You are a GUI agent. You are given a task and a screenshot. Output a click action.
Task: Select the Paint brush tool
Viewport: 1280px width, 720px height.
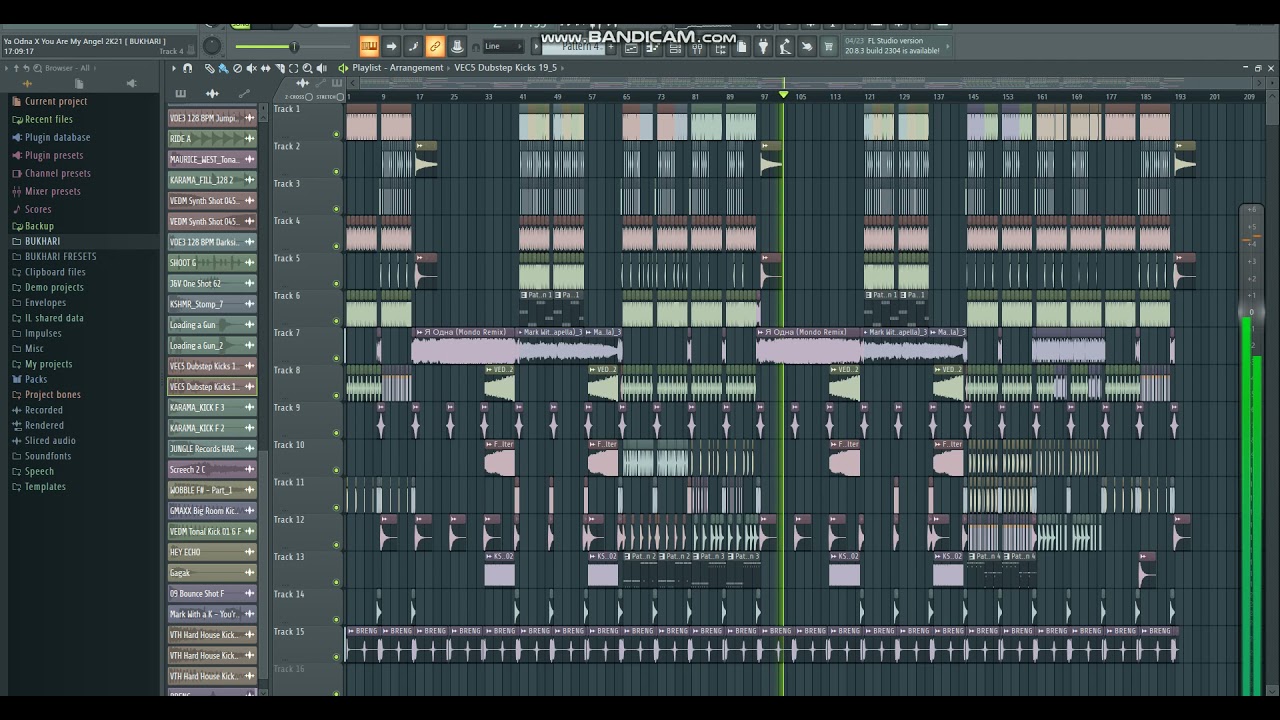[223, 68]
